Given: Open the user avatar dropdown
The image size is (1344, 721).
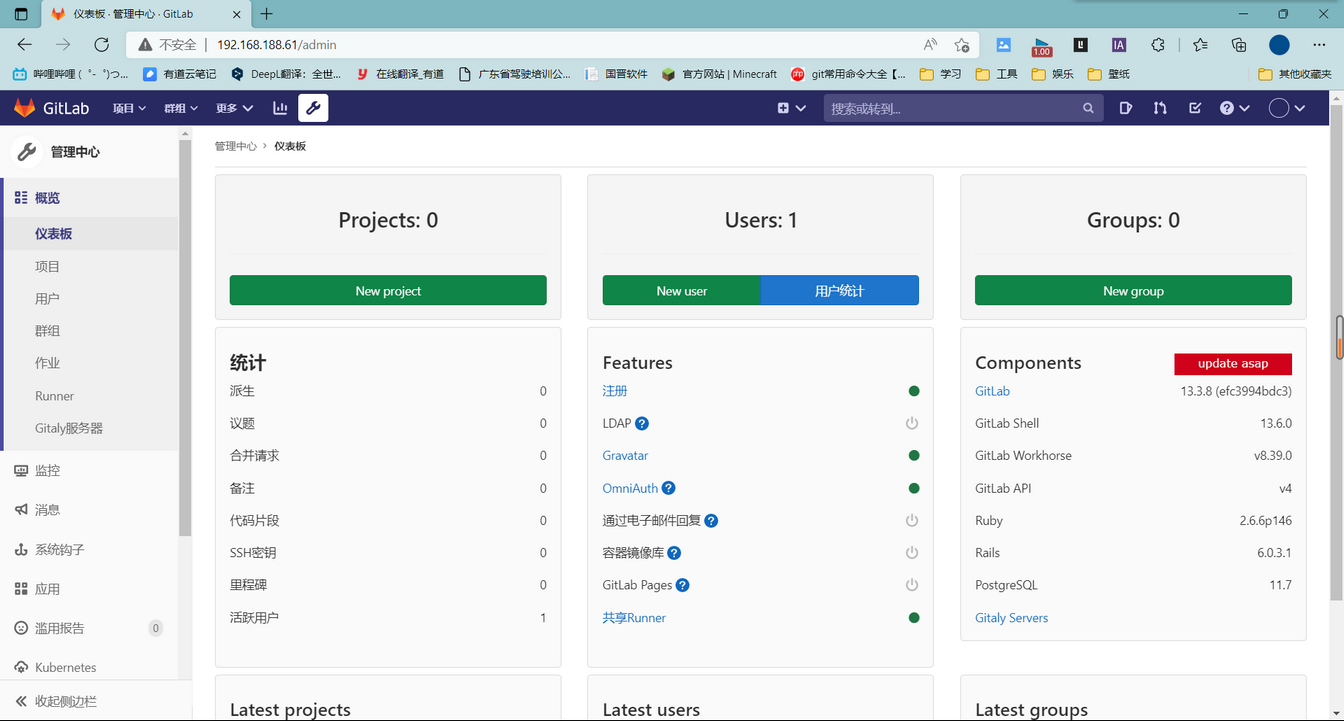Looking at the screenshot, I should (1287, 108).
